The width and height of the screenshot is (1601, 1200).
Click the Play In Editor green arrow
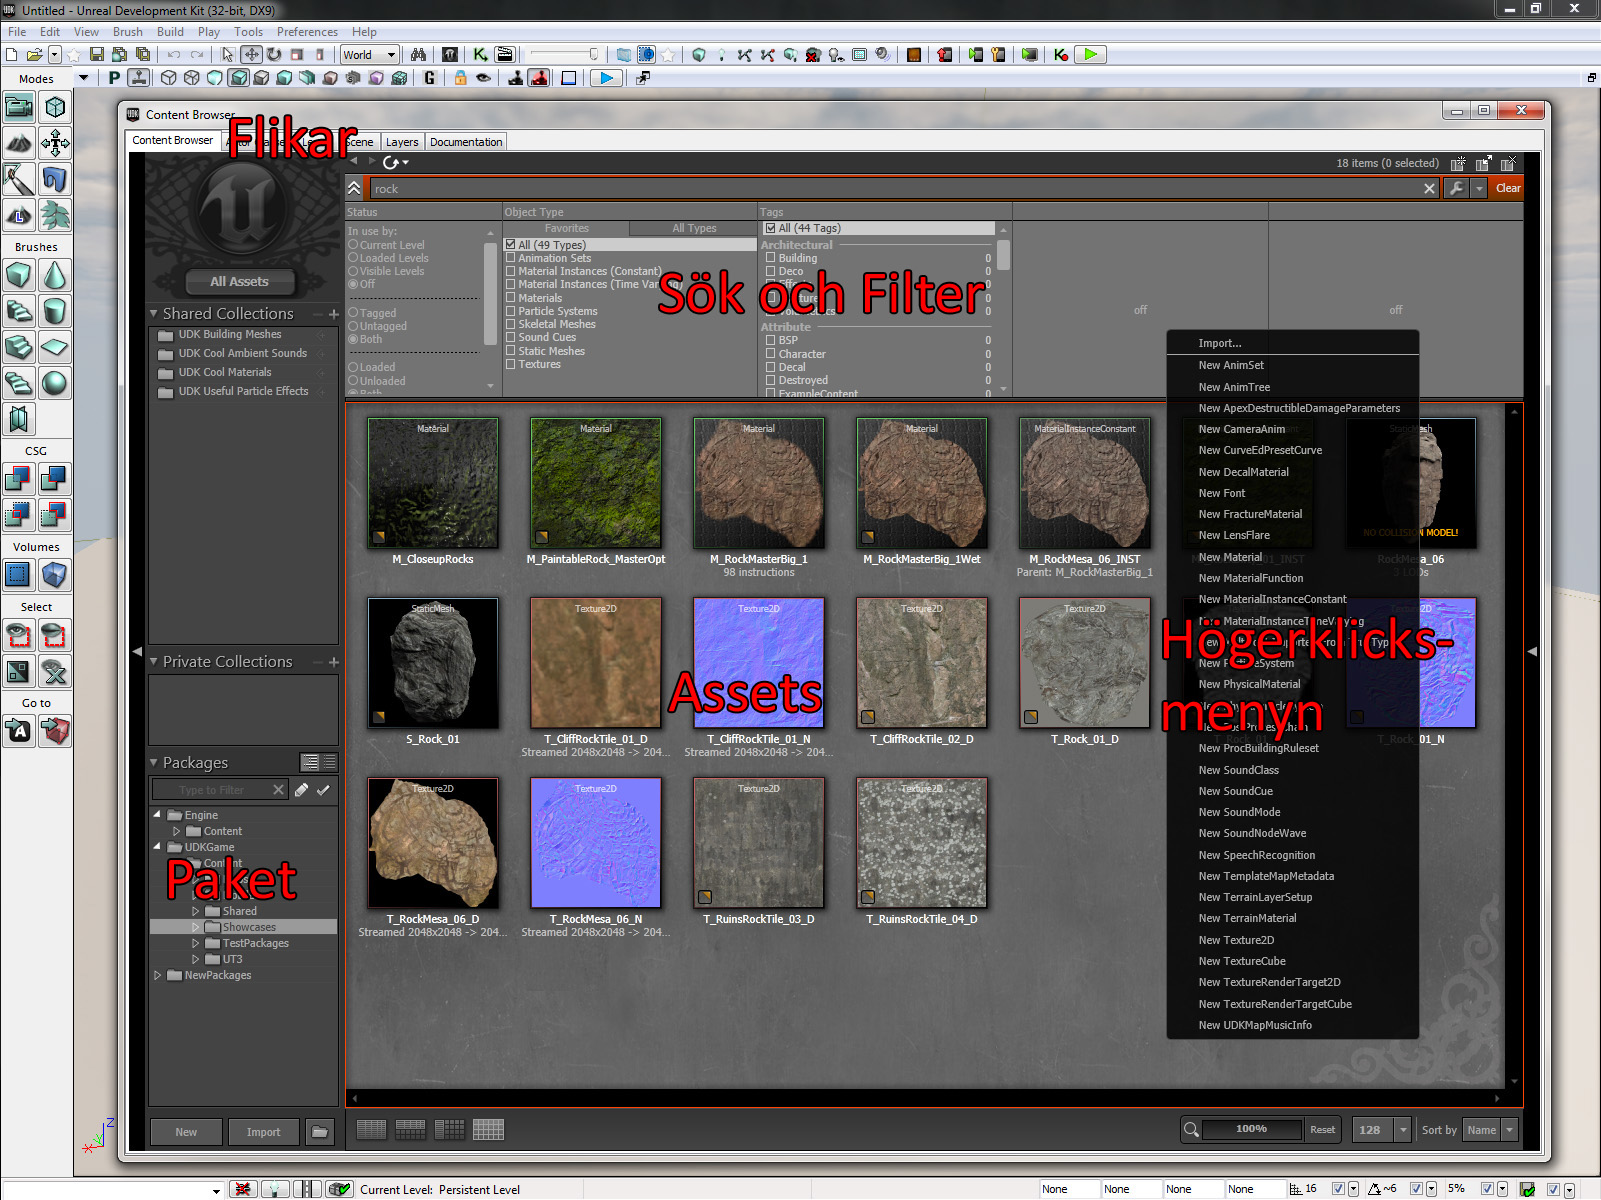pos(1090,55)
